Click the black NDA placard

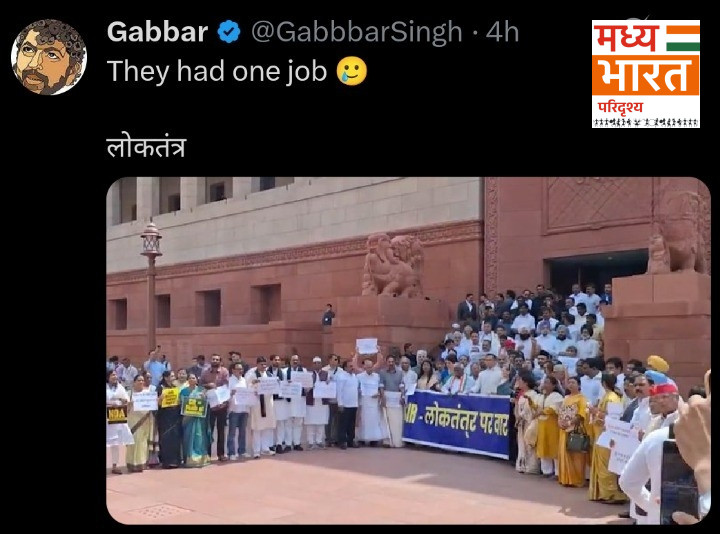[117, 414]
